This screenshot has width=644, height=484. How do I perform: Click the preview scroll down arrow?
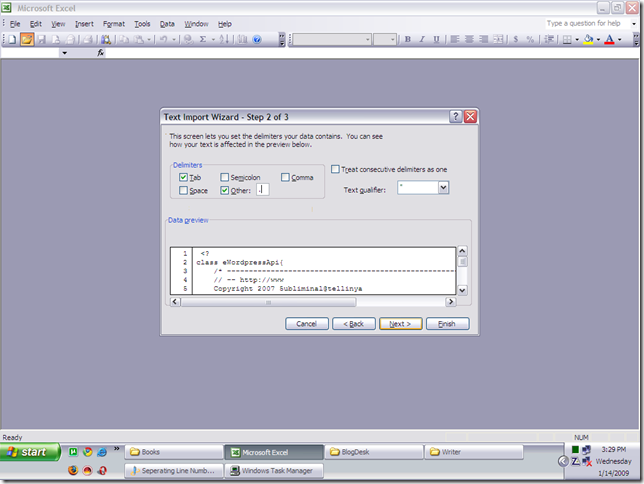pyautogui.click(x=462, y=290)
